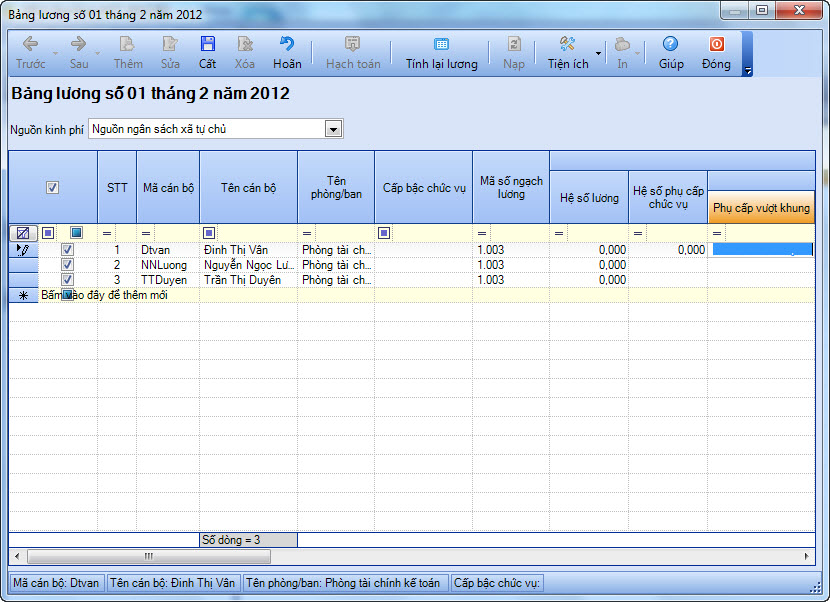This screenshot has width=830, height=602.
Task: Click the Sửa edit icon
Action: [x=170, y=44]
